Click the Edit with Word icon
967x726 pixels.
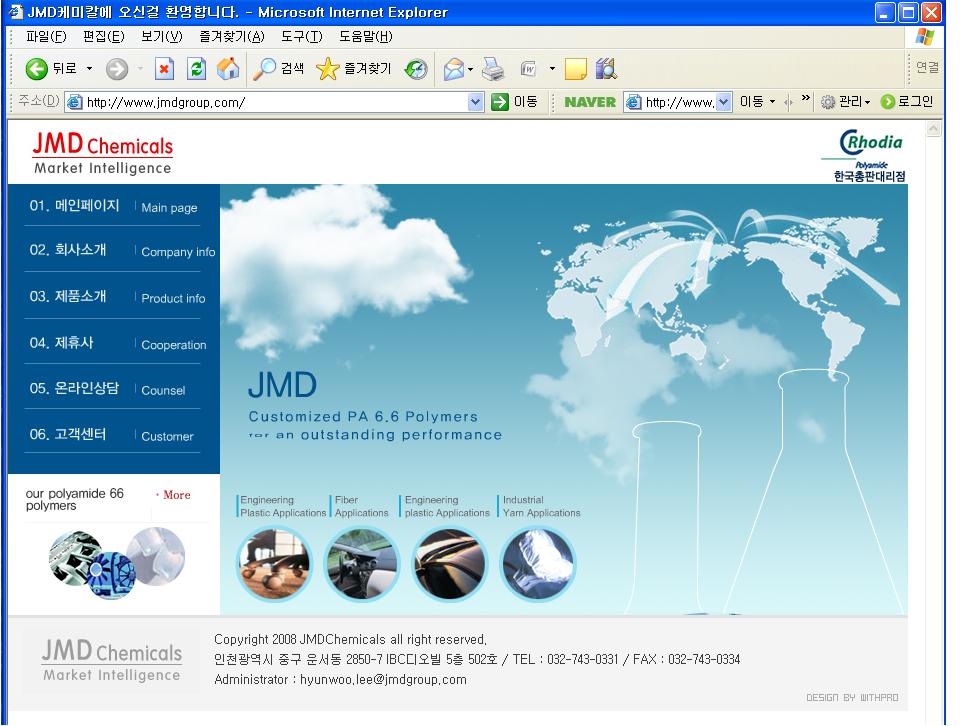tap(529, 68)
